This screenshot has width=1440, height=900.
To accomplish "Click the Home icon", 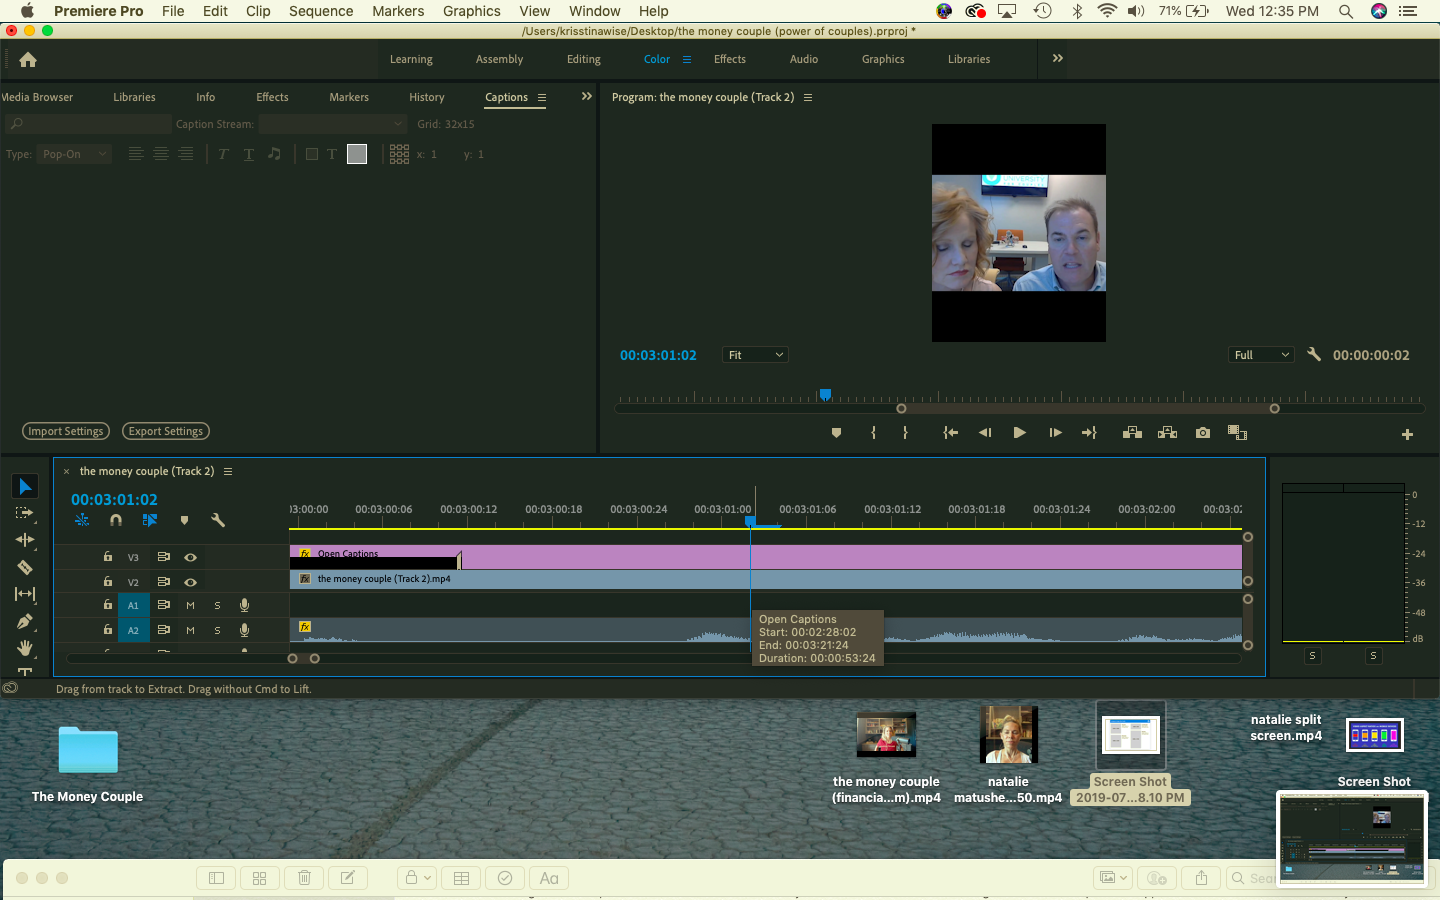I will [x=28, y=59].
